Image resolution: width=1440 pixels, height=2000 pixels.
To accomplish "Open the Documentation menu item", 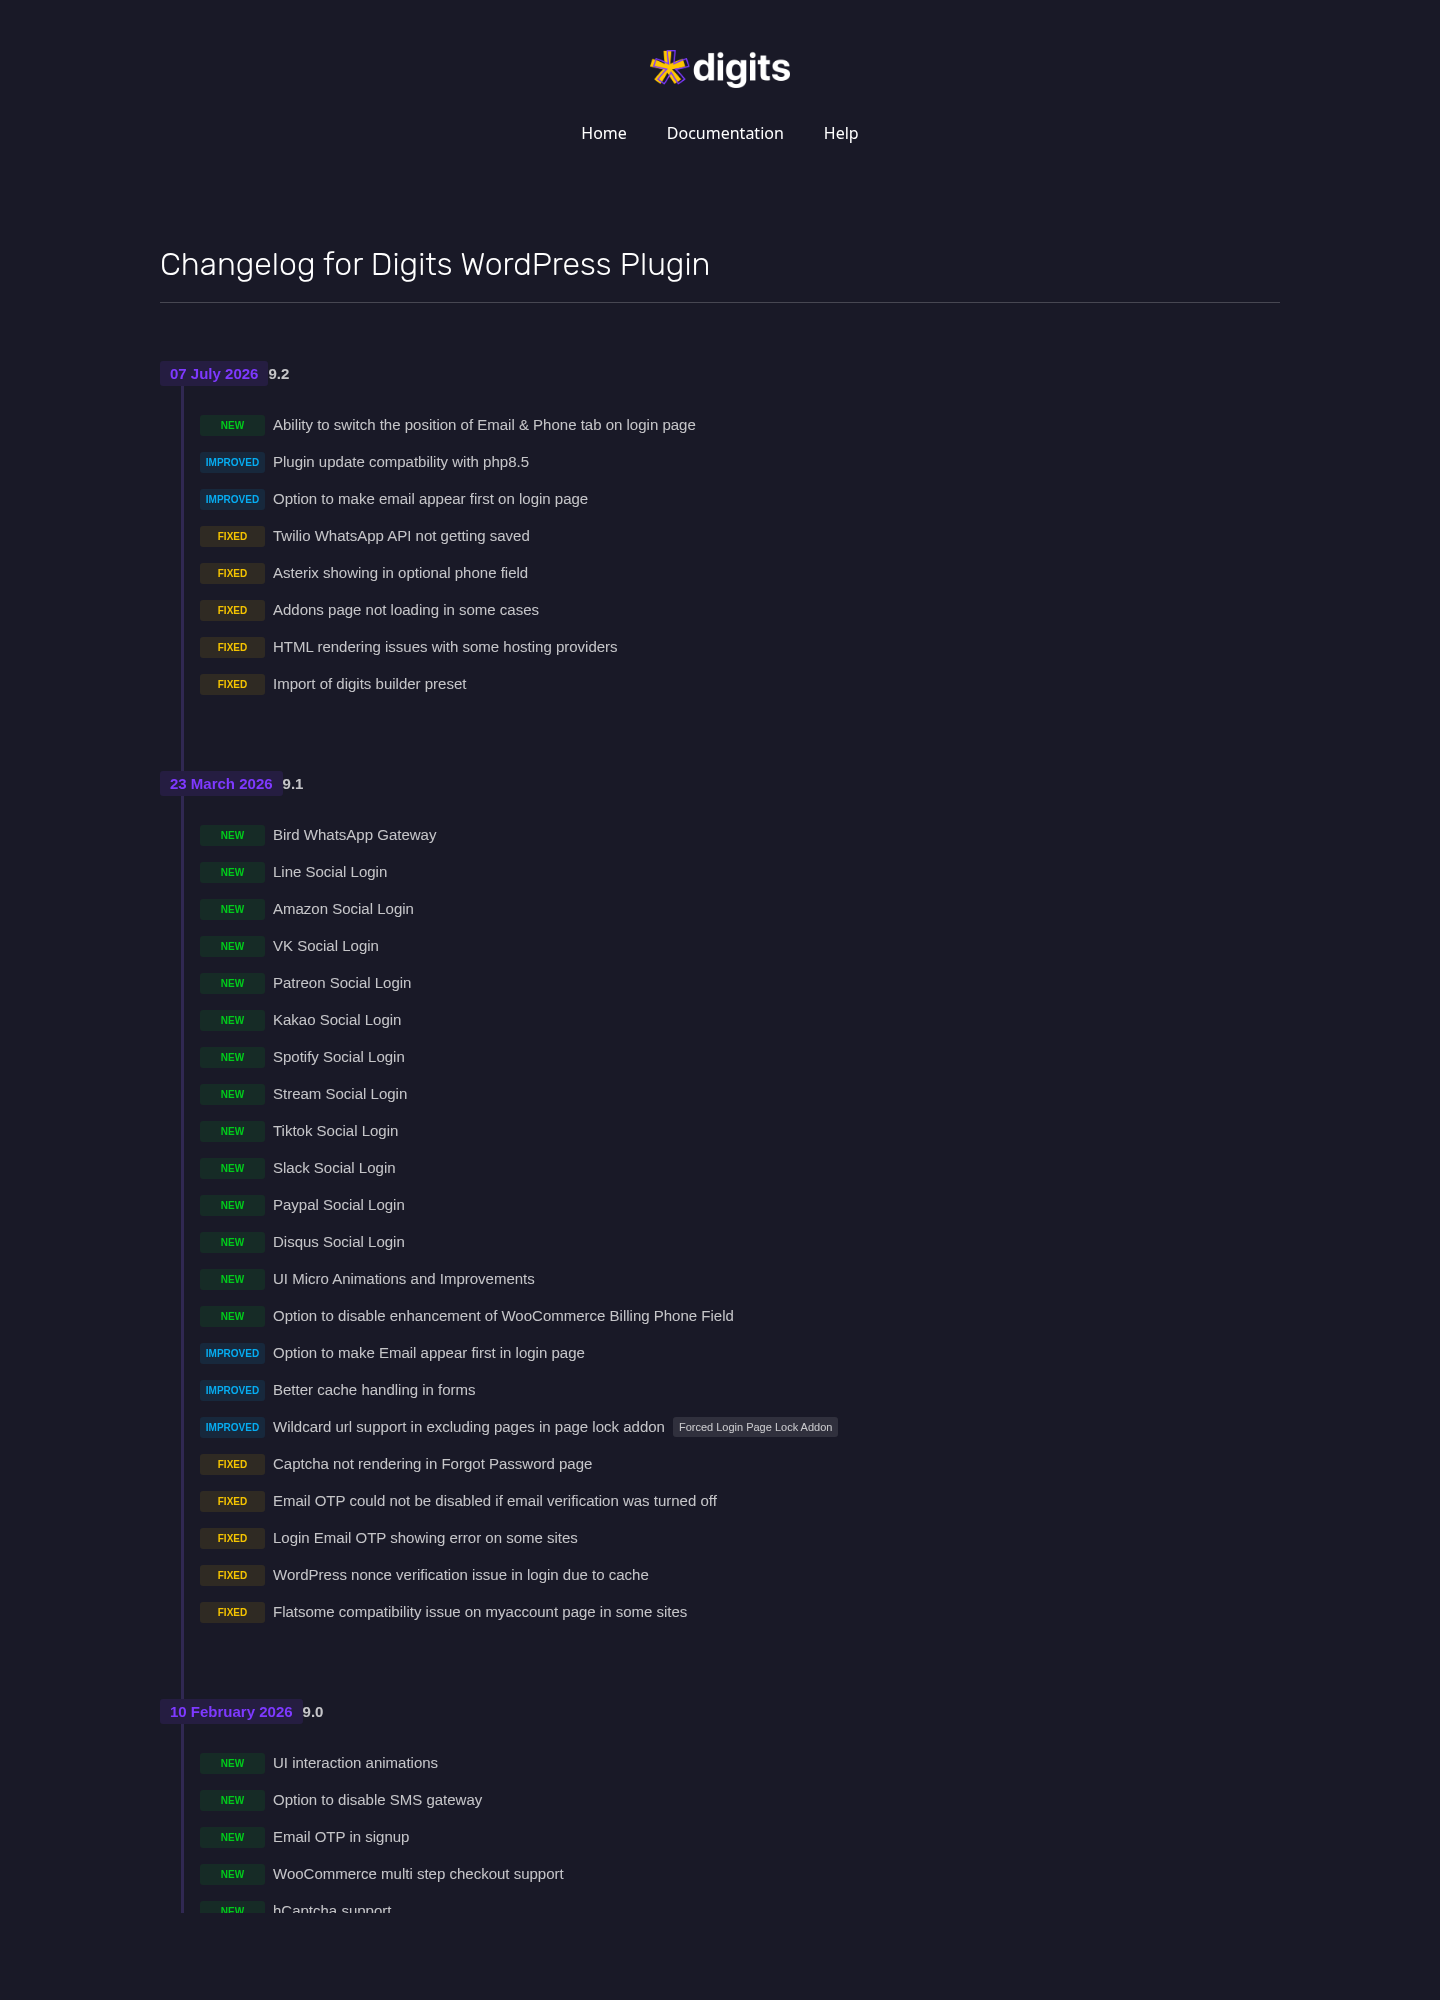I will click(x=725, y=133).
